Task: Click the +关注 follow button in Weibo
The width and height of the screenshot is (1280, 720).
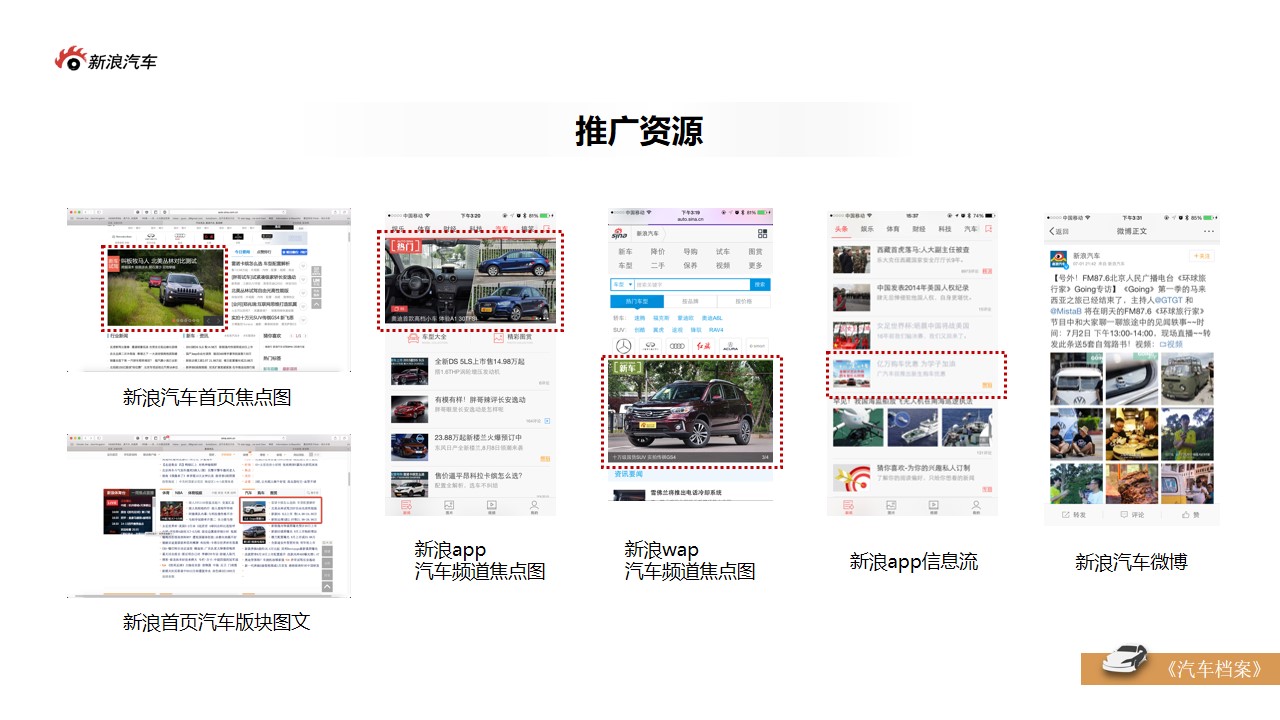Action: click(x=1202, y=256)
